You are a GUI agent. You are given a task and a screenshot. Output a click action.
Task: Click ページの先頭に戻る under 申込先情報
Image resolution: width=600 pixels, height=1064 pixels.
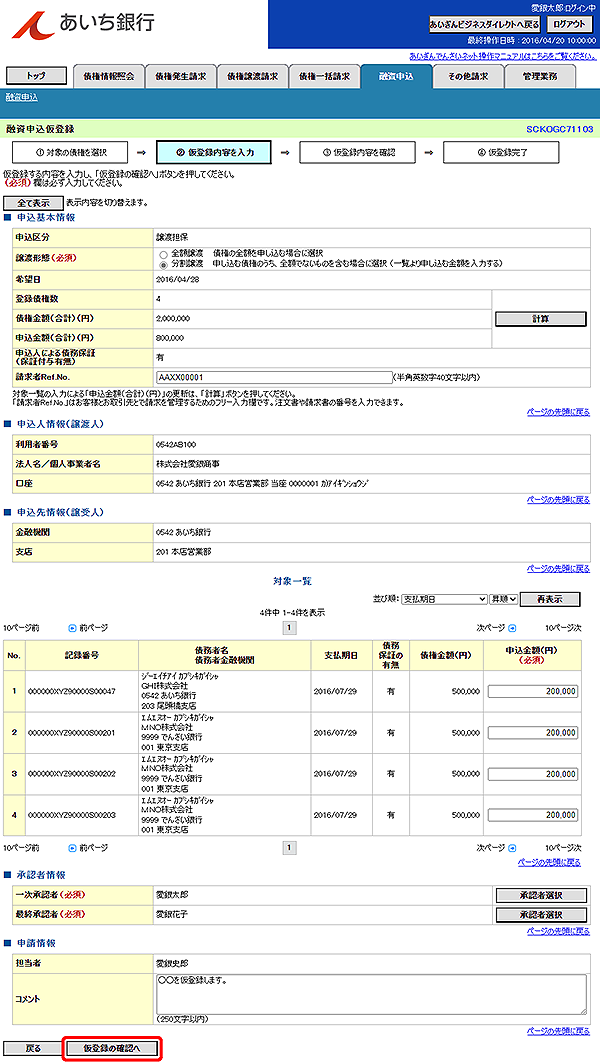tap(559, 569)
